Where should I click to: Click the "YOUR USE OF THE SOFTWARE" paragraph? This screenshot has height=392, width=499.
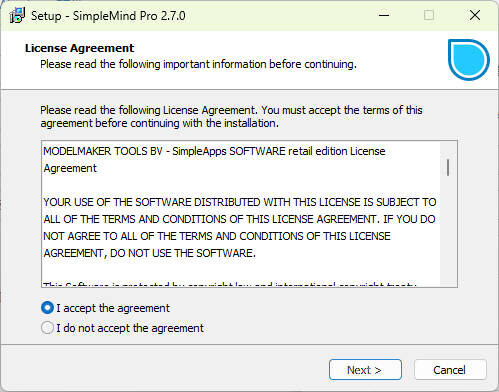(x=240, y=228)
